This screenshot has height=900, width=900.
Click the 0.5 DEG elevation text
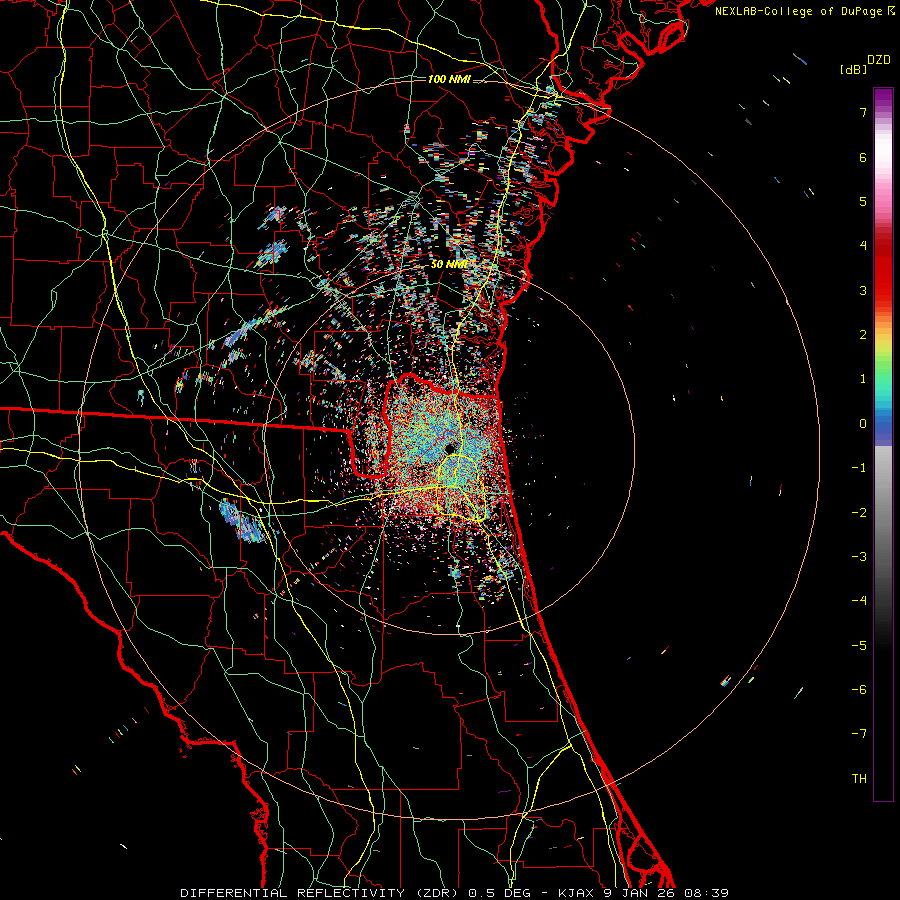[x=501, y=893]
